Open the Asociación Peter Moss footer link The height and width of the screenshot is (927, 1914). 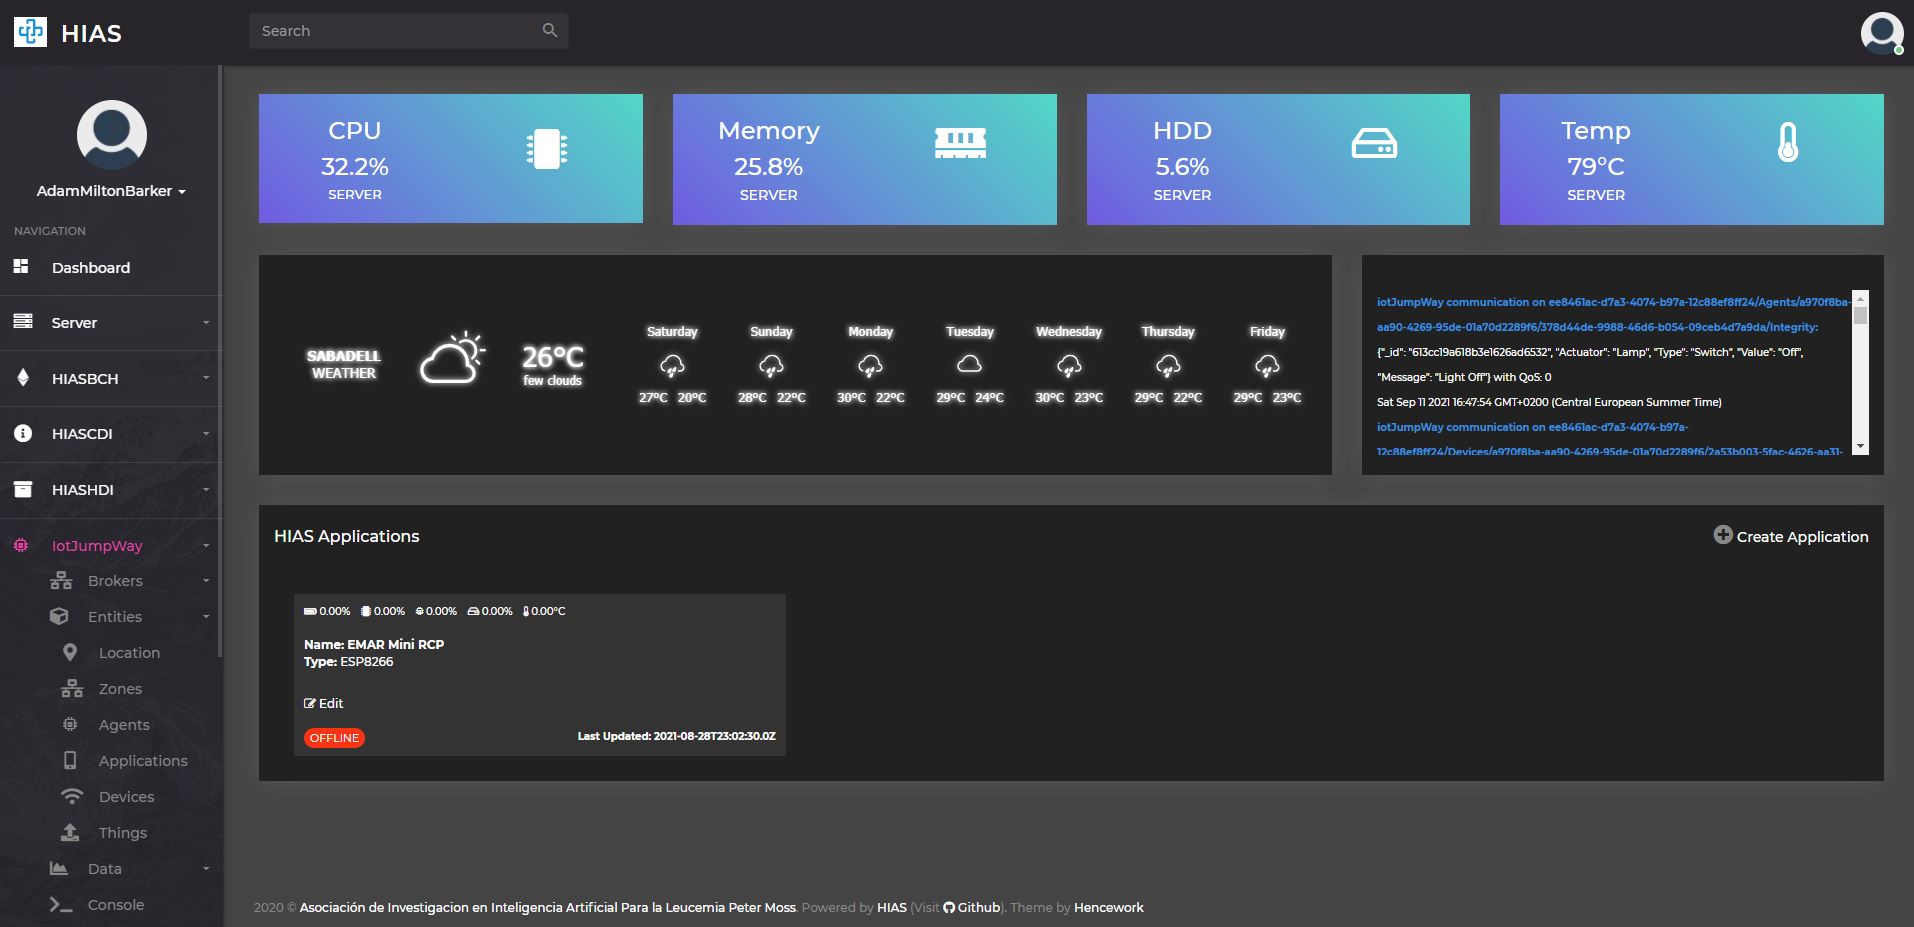tap(548, 907)
